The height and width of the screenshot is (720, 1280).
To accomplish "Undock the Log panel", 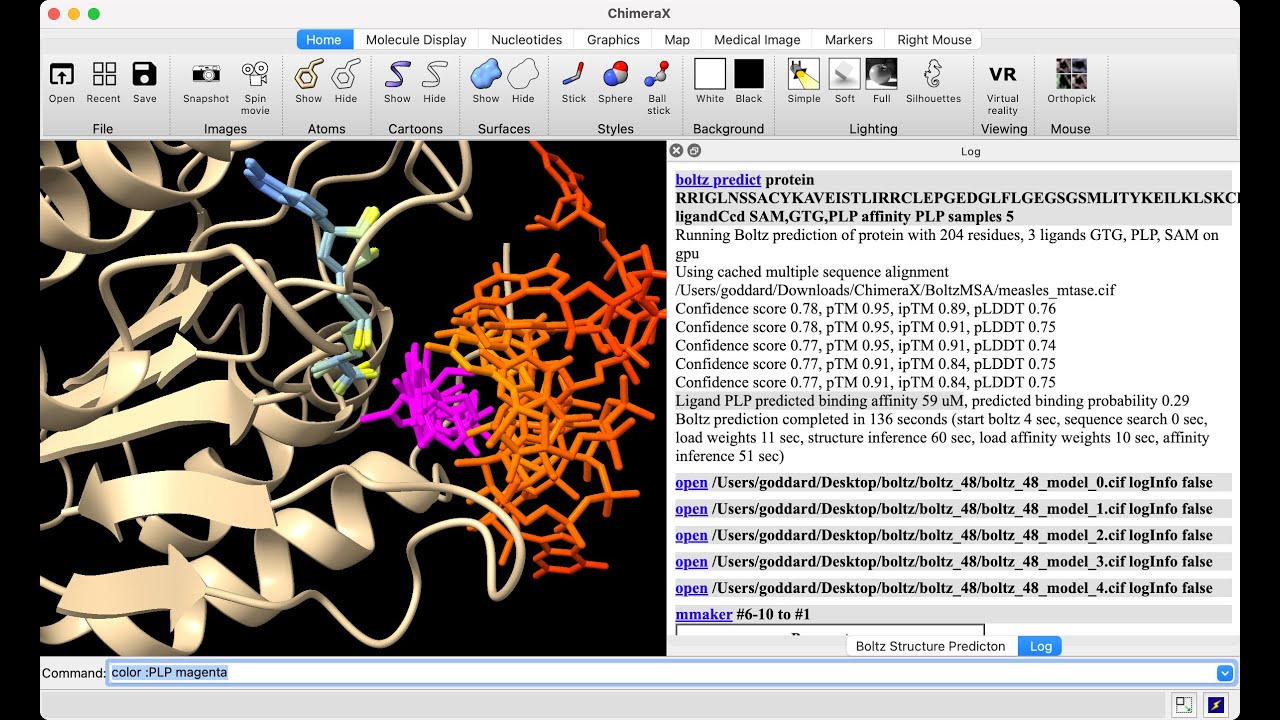I will pyautogui.click(x=694, y=151).
